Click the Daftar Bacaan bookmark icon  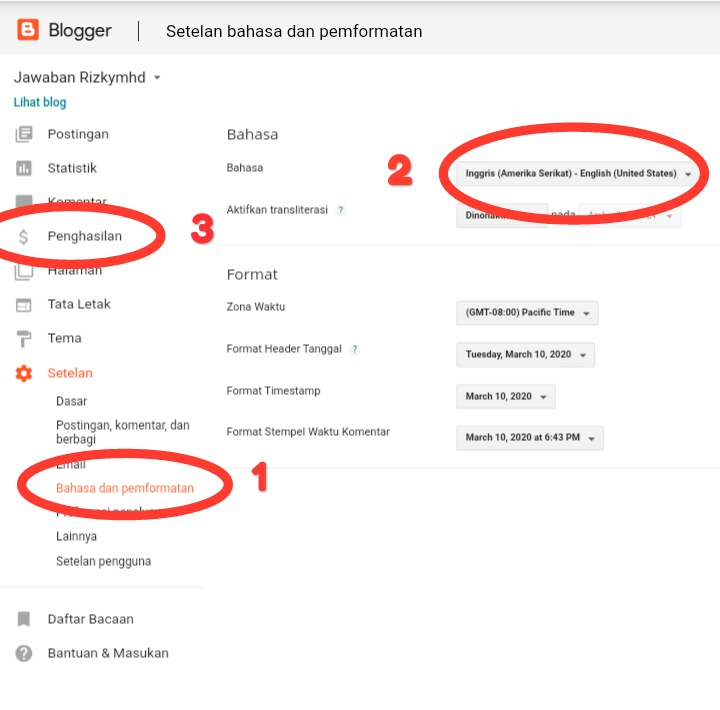(24, 619)
